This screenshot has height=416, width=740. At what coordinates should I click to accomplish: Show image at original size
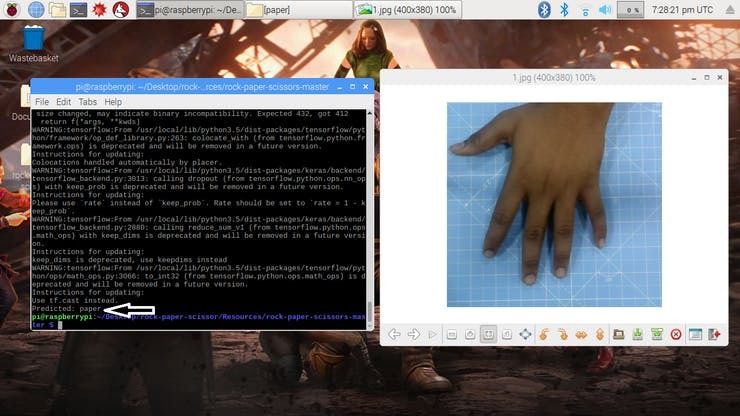(x=507, y=334)
